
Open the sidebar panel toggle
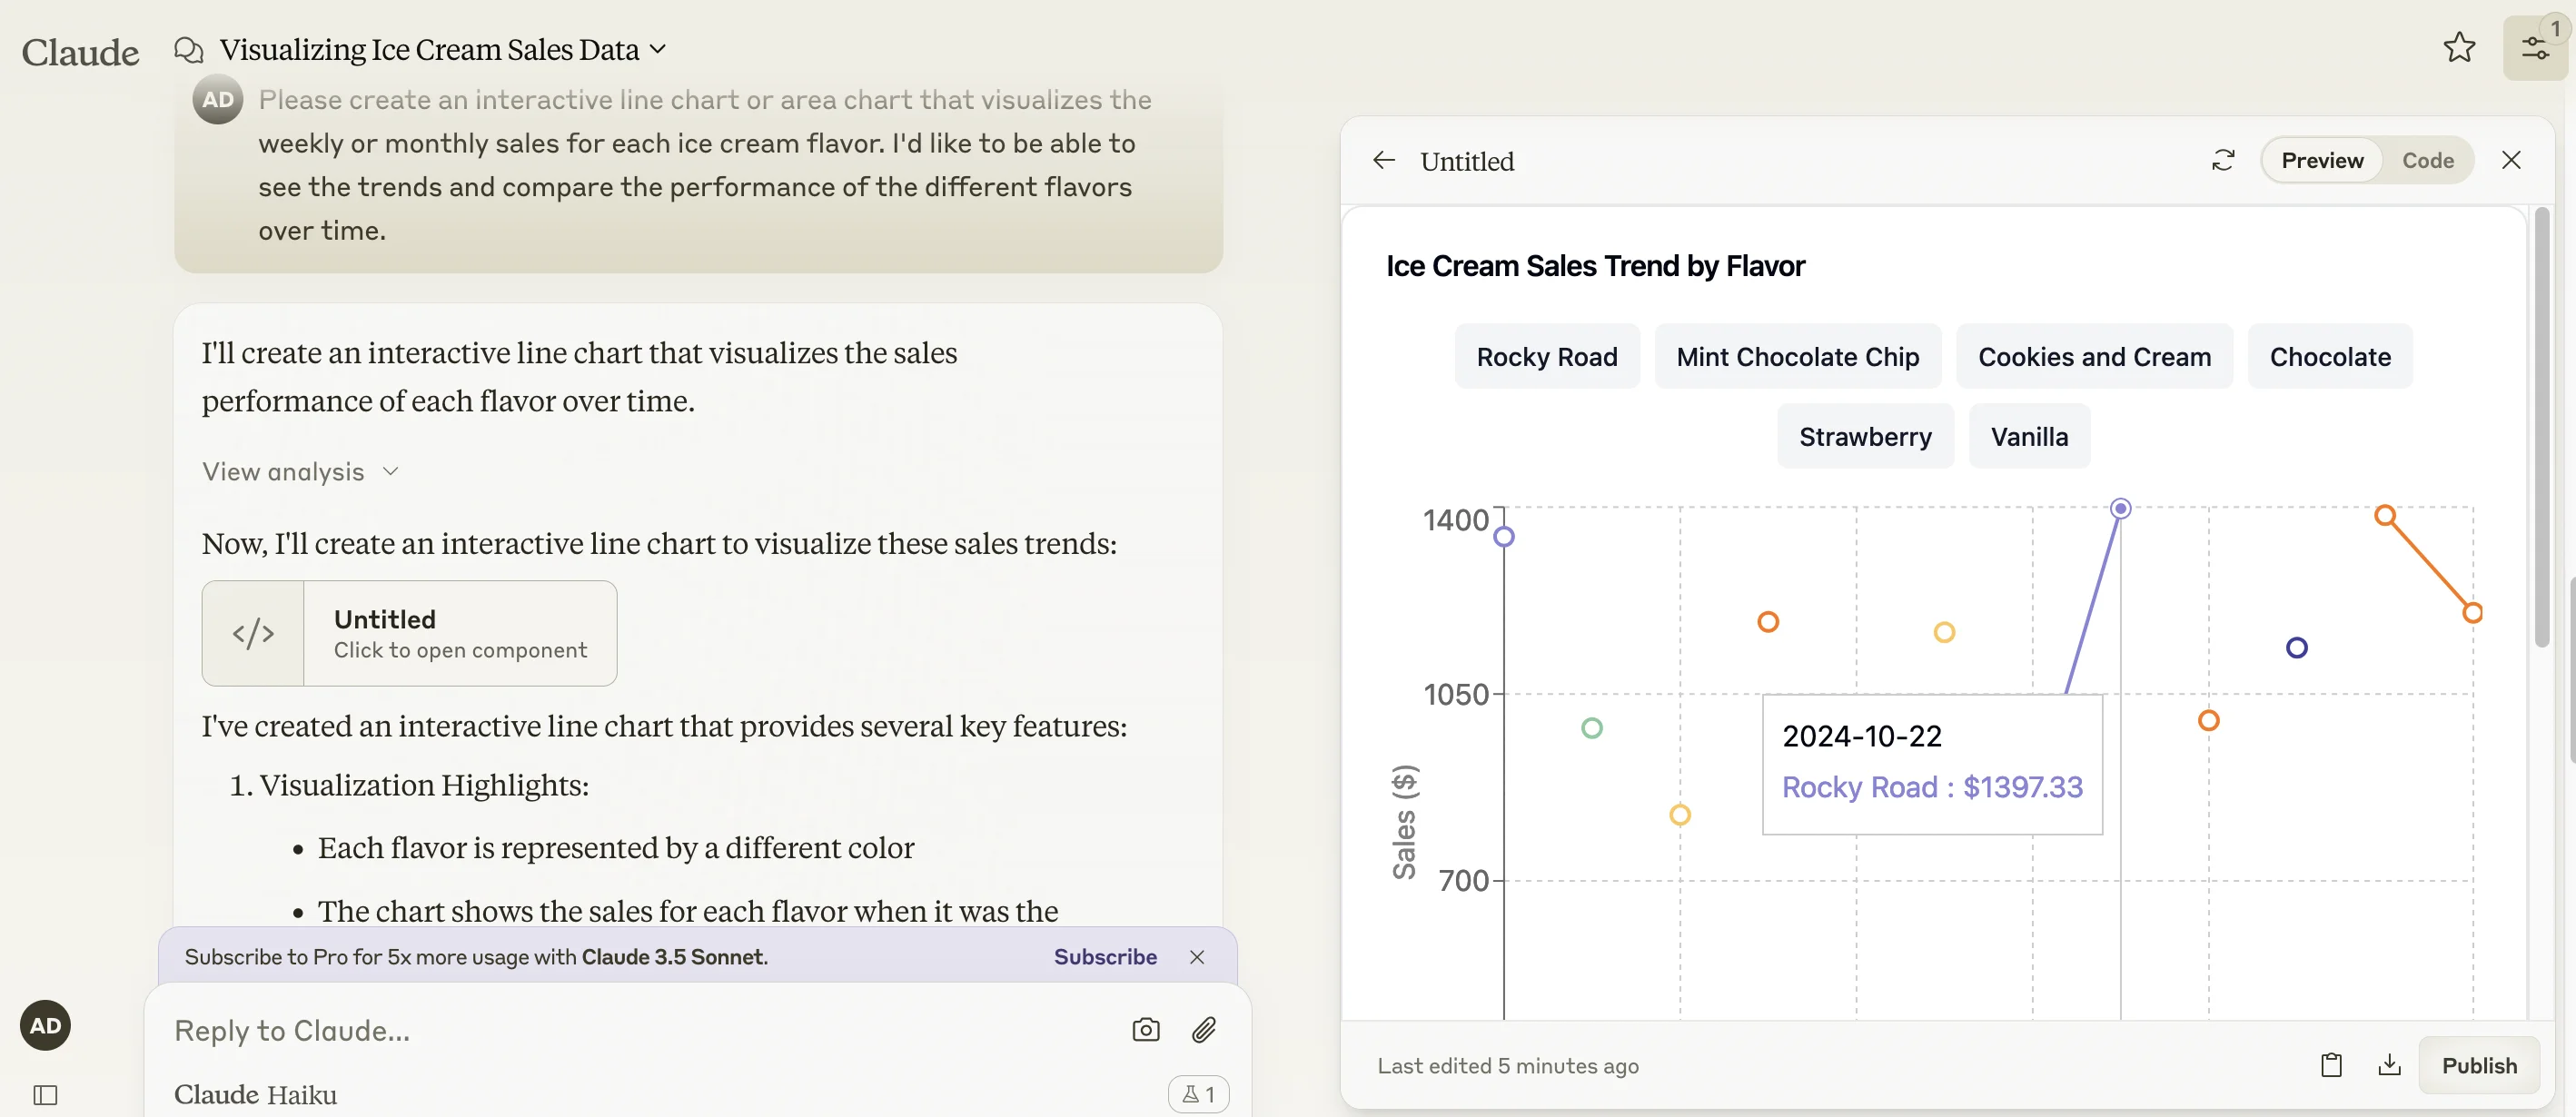tap(45, 1094)
